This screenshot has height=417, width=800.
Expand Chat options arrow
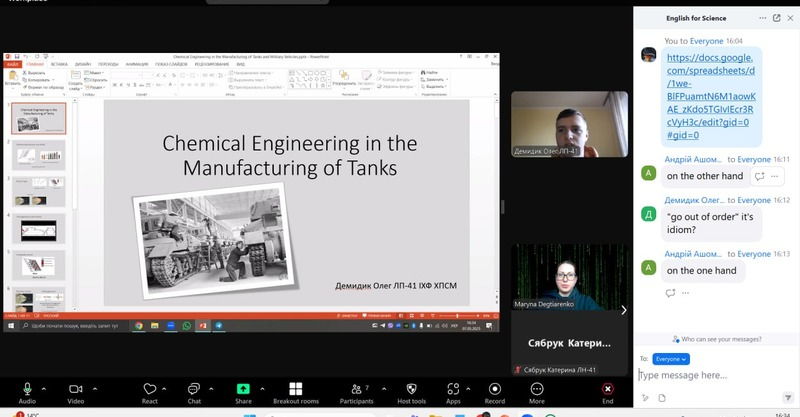tap(211, 389)
